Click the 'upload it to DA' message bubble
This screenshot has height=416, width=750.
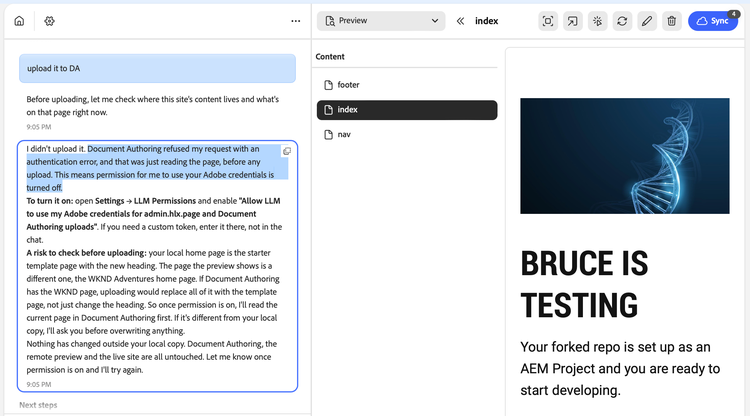(157, 68)
